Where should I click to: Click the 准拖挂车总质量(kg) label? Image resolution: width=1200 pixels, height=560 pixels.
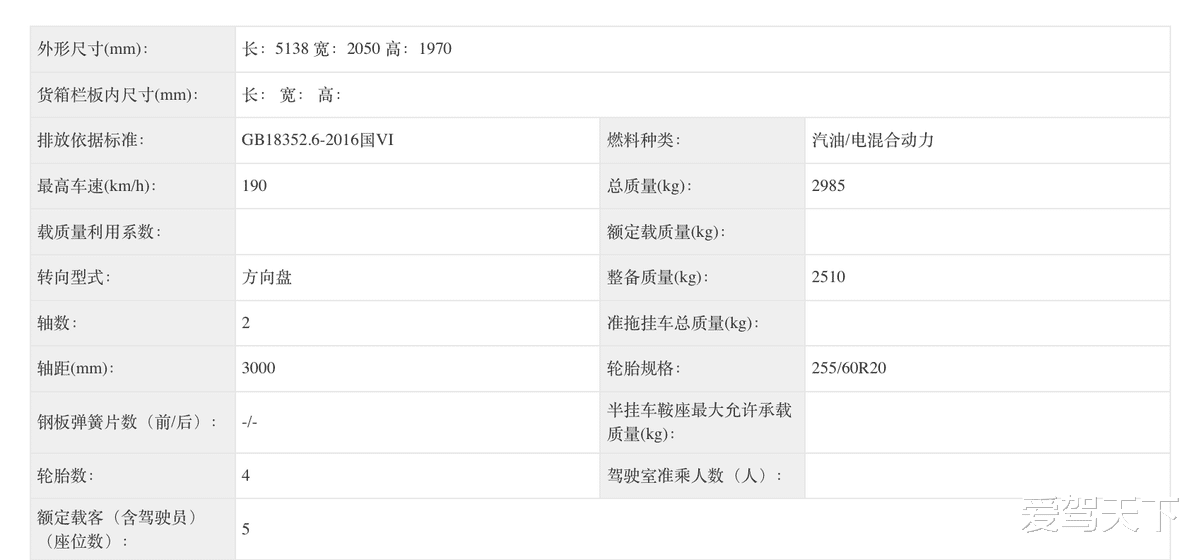681,323
